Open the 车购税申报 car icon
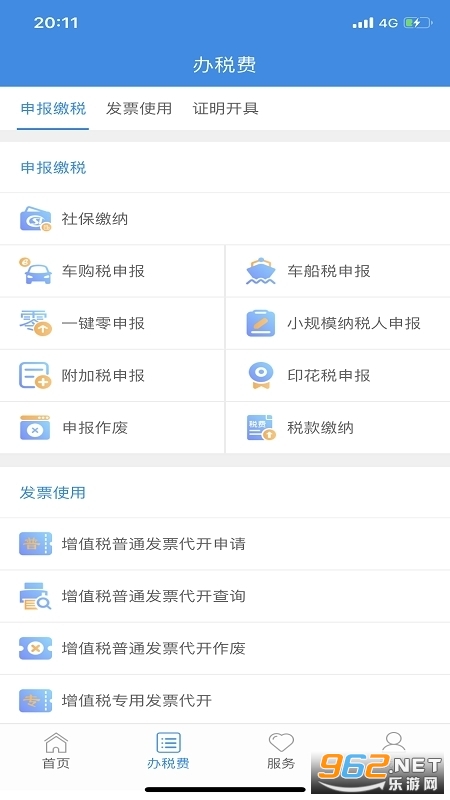This screenshot has width=450, height=800. pos(35,271)
